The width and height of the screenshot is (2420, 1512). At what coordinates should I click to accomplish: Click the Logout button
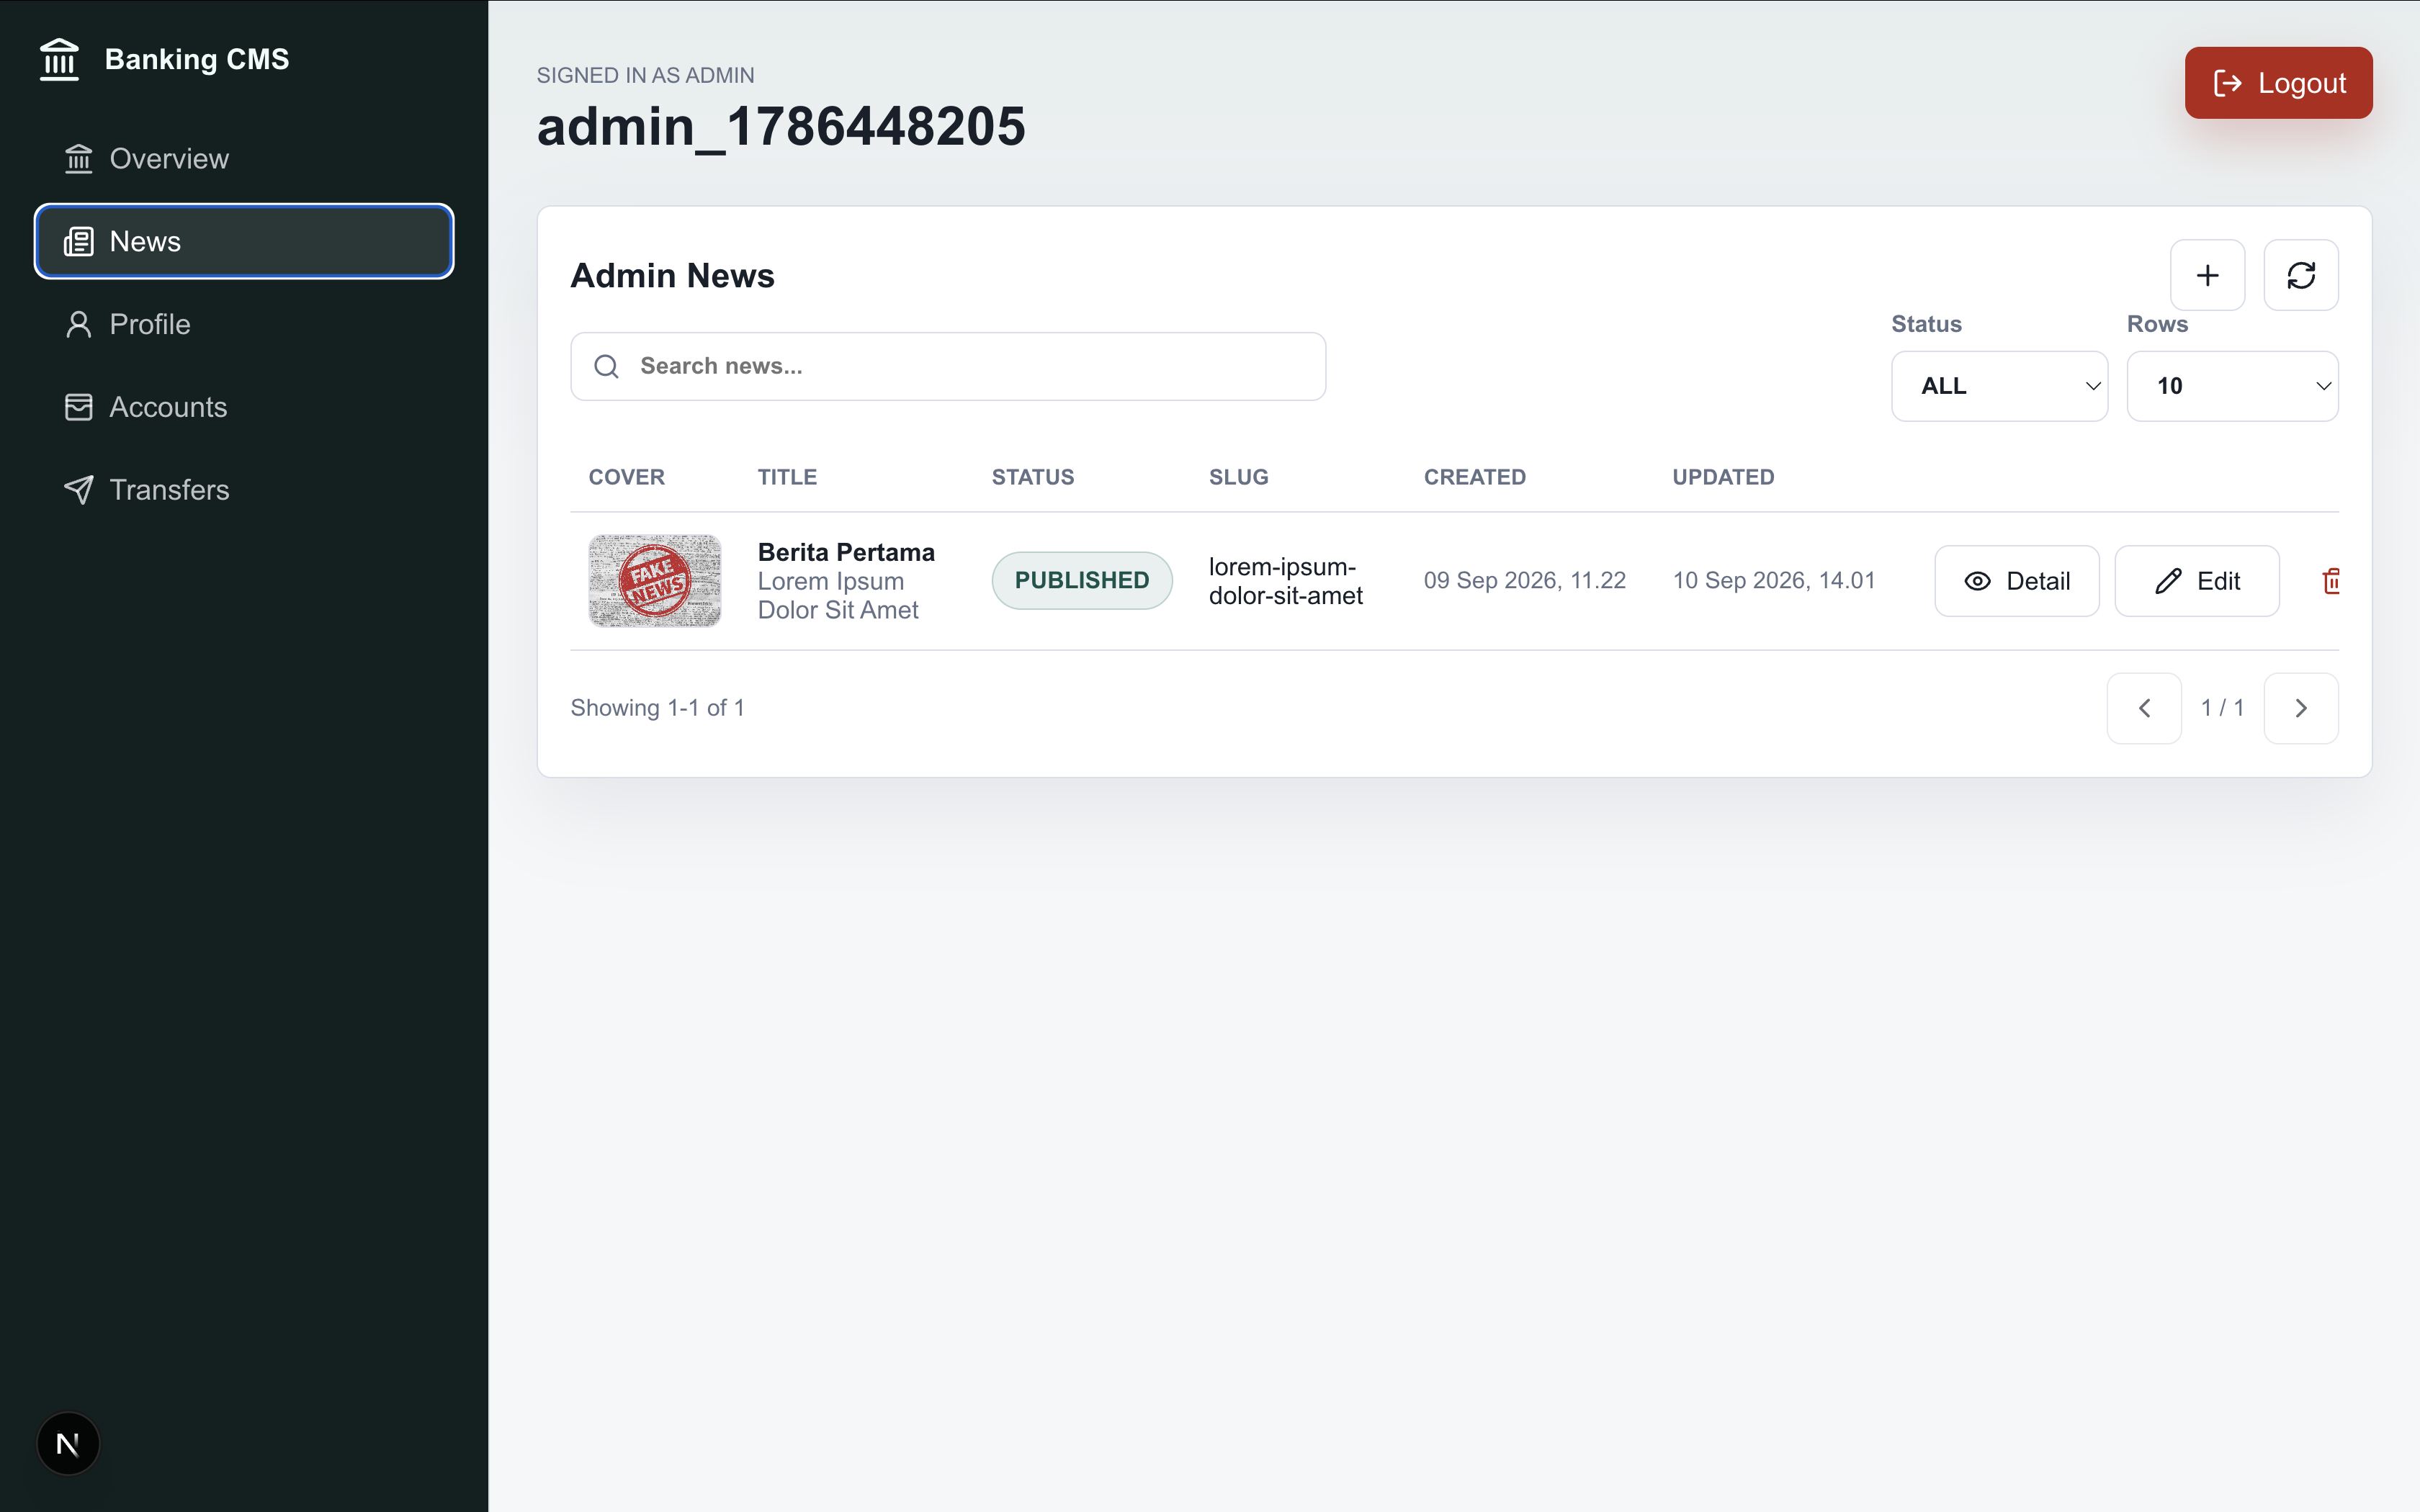[2278, 83]
